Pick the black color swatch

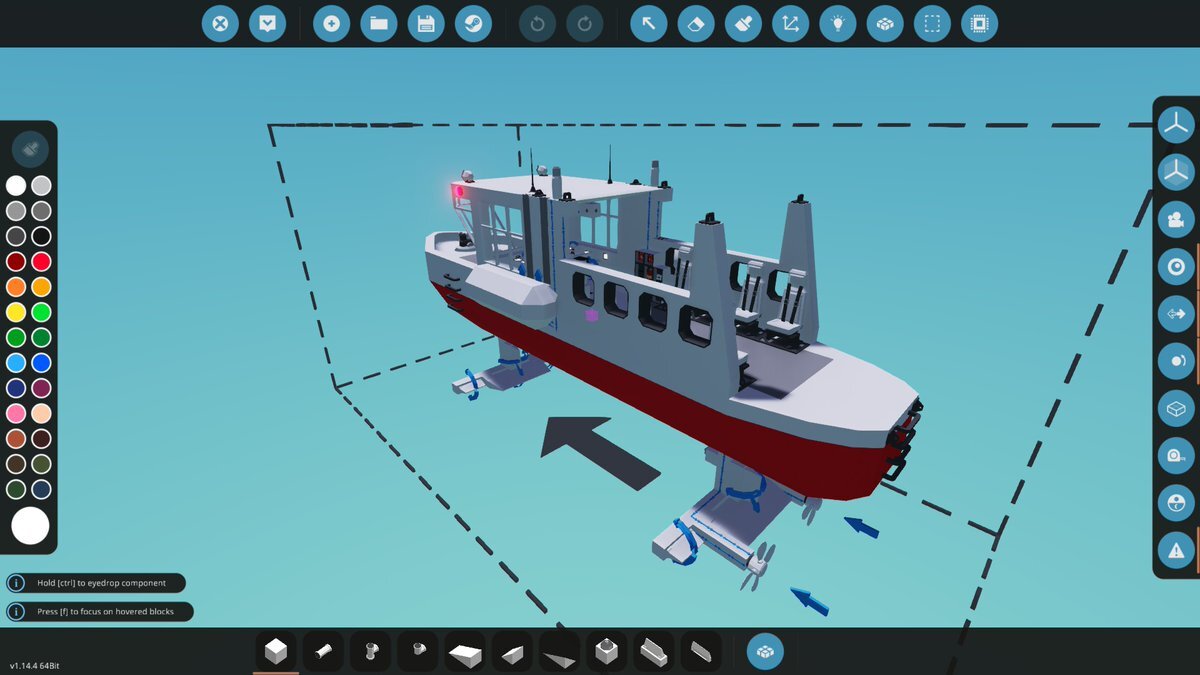click(41, 236)
